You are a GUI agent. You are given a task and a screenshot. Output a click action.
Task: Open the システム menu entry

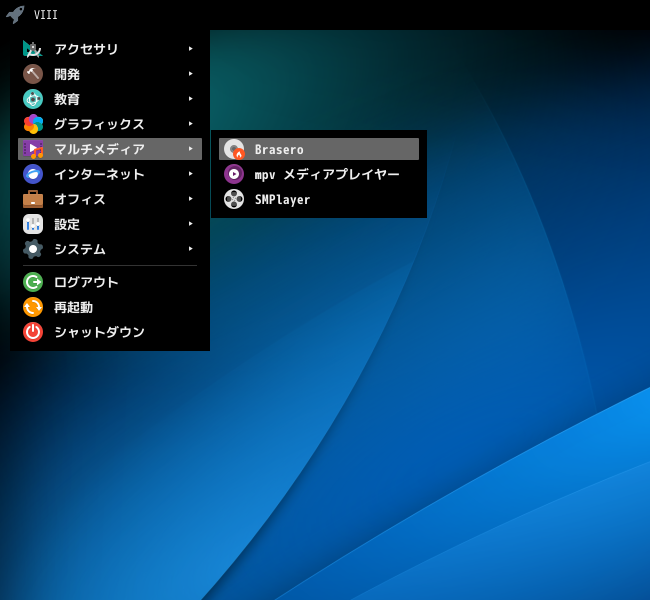click(x=110, y=249)
